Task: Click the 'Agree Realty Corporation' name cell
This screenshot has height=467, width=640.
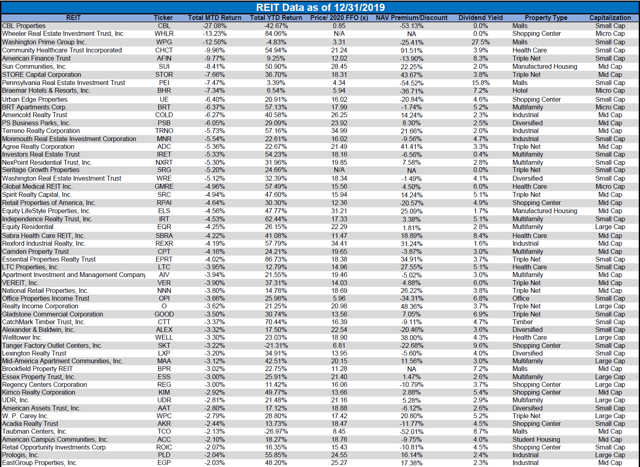Action: pyautogui.click(x=38, y=147)
